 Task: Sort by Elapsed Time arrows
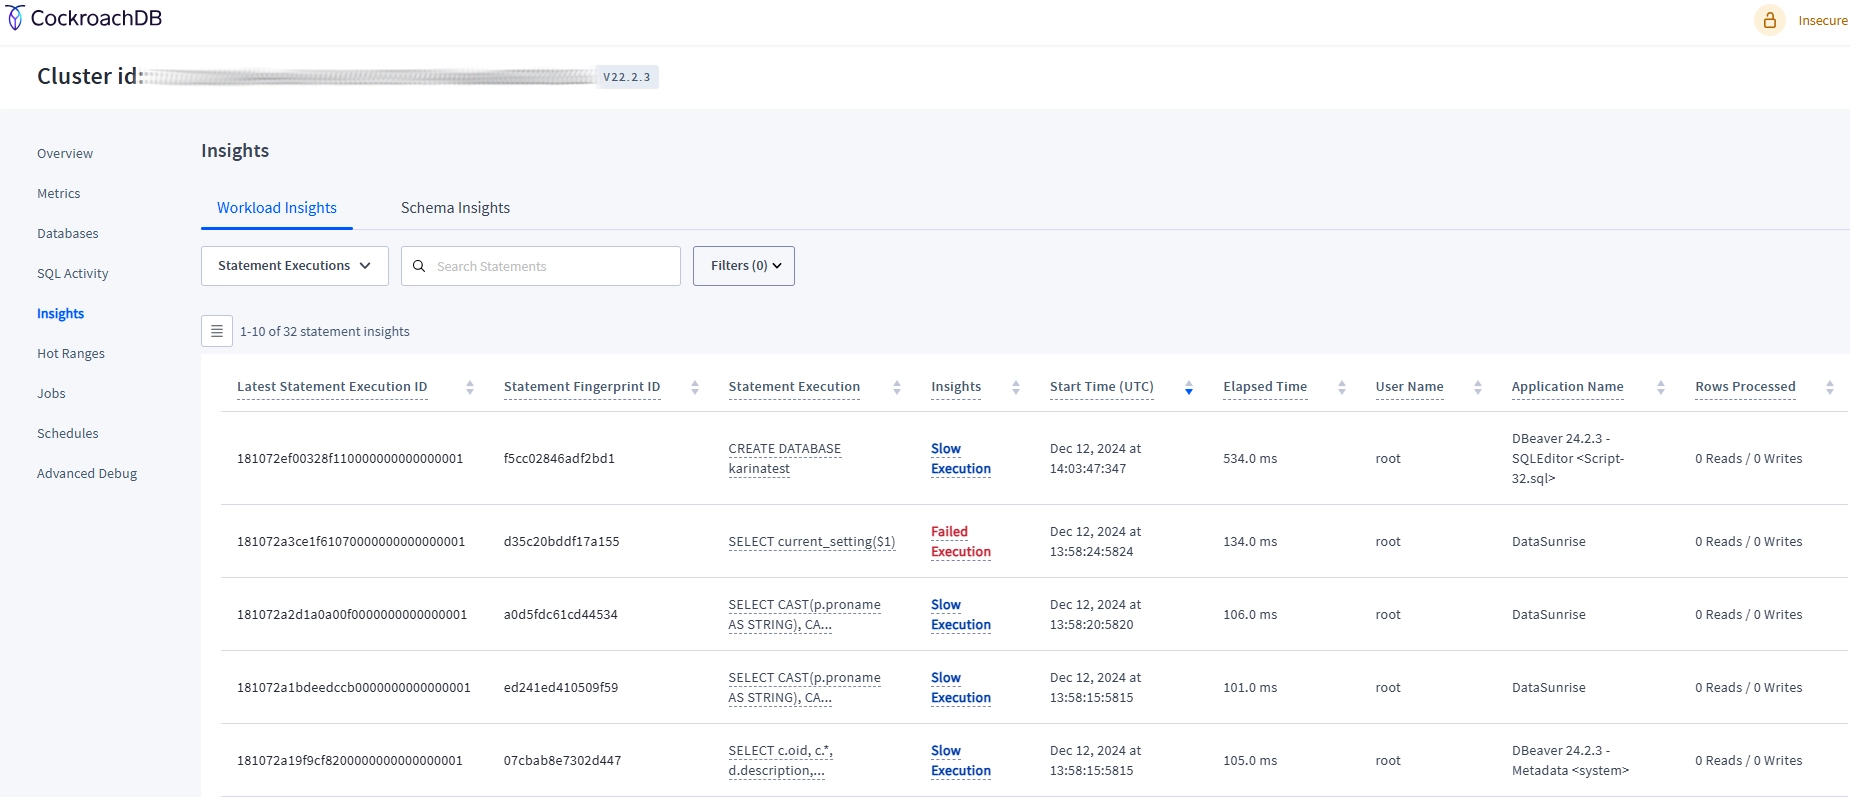pos(1342,387)
